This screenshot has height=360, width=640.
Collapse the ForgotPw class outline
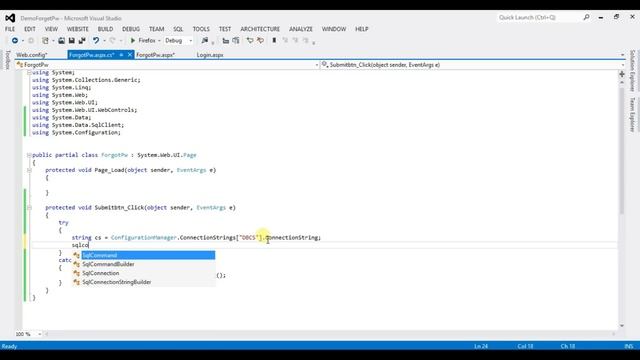pyautogui.click(x=29, y=155)
